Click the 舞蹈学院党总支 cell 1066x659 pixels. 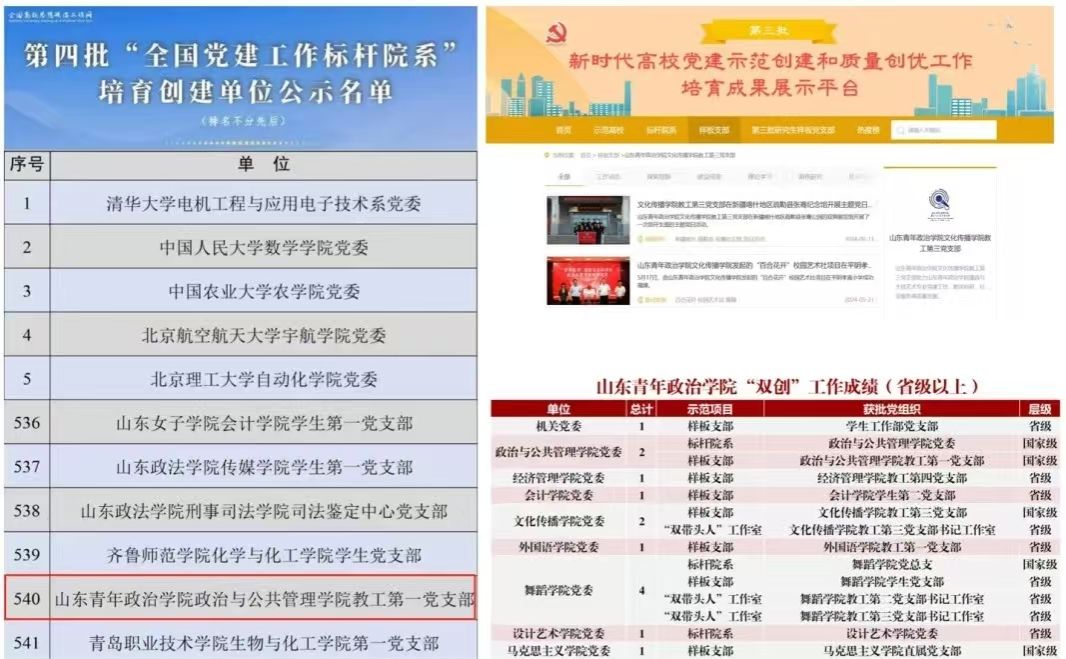coord(892,564)
